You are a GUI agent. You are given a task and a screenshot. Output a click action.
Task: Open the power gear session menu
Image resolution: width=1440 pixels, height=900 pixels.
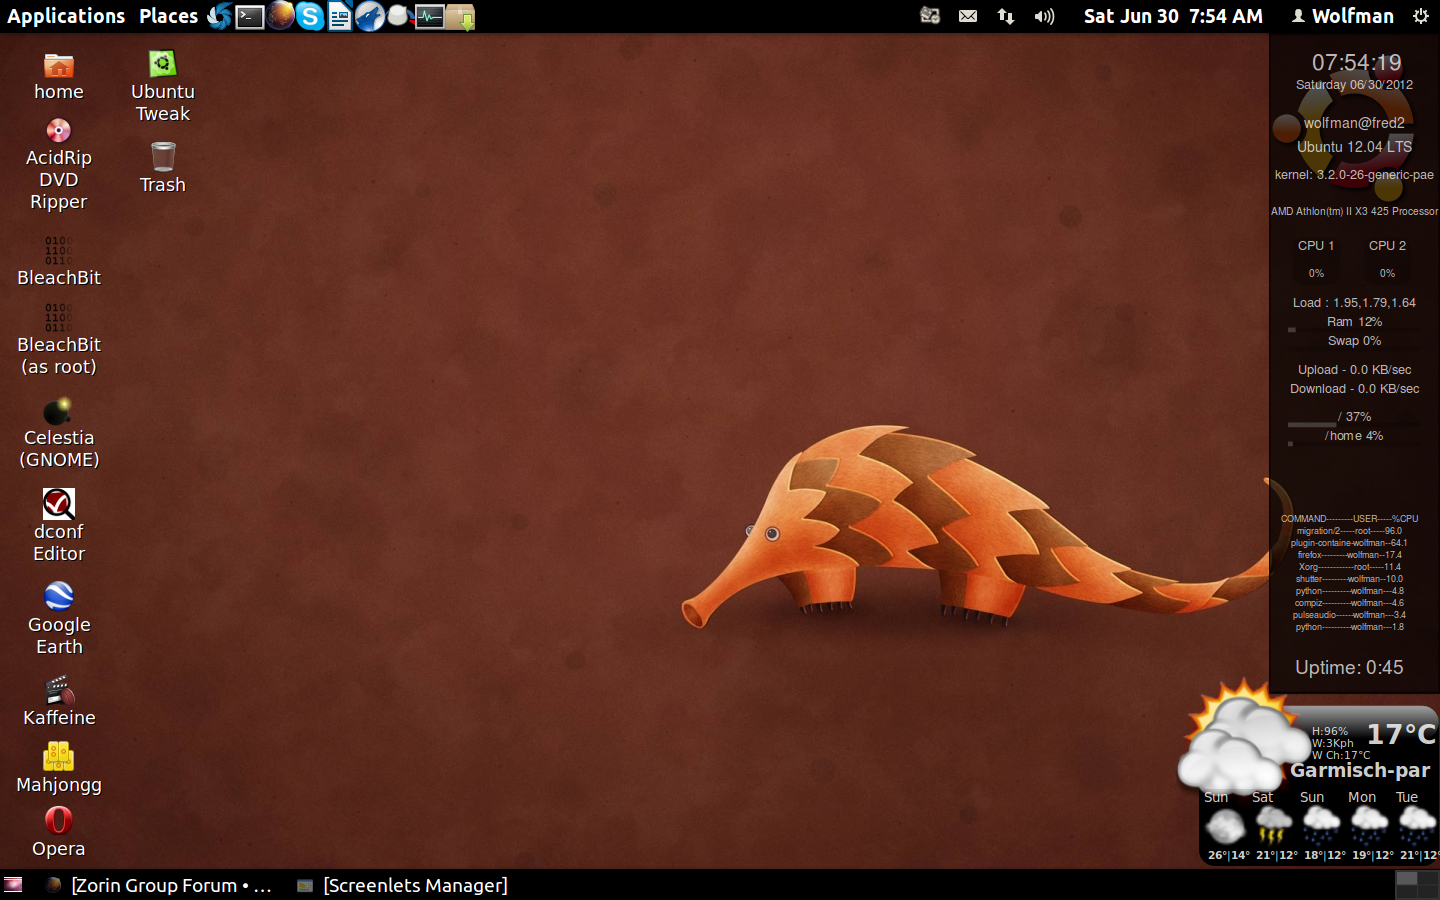(x=1420, y=16)
